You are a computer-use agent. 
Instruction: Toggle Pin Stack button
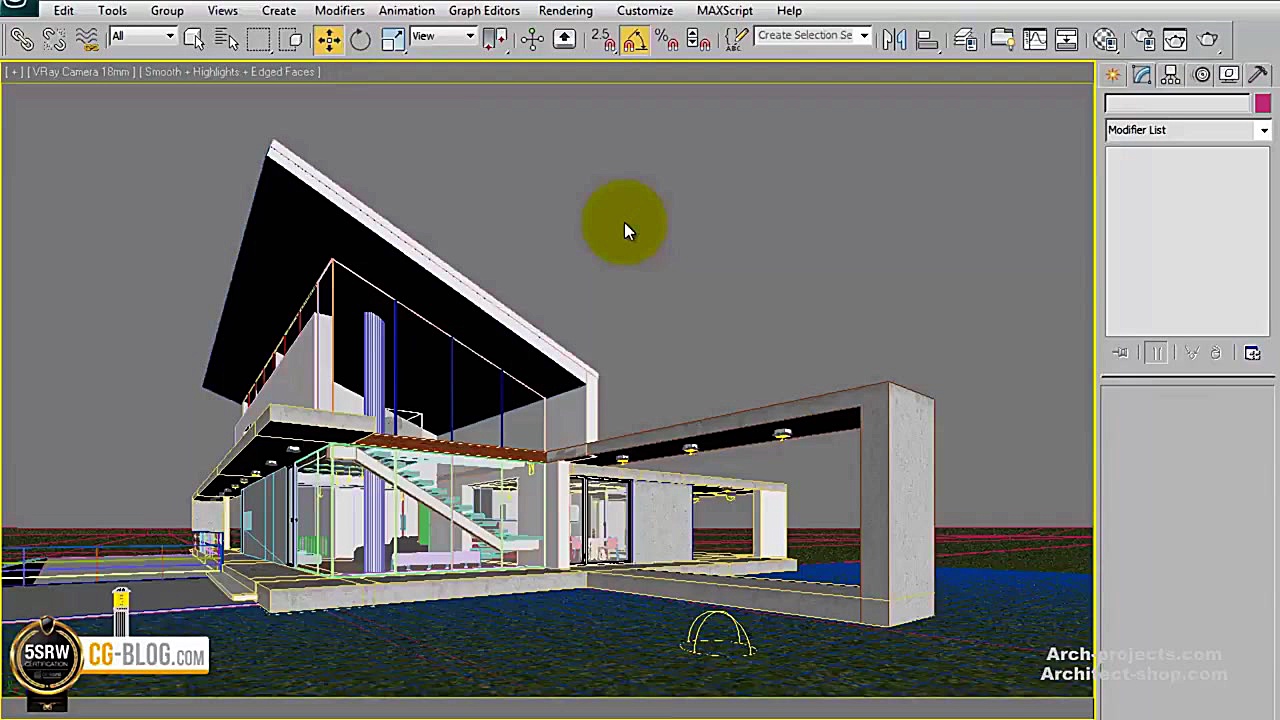pos(1120,353)
